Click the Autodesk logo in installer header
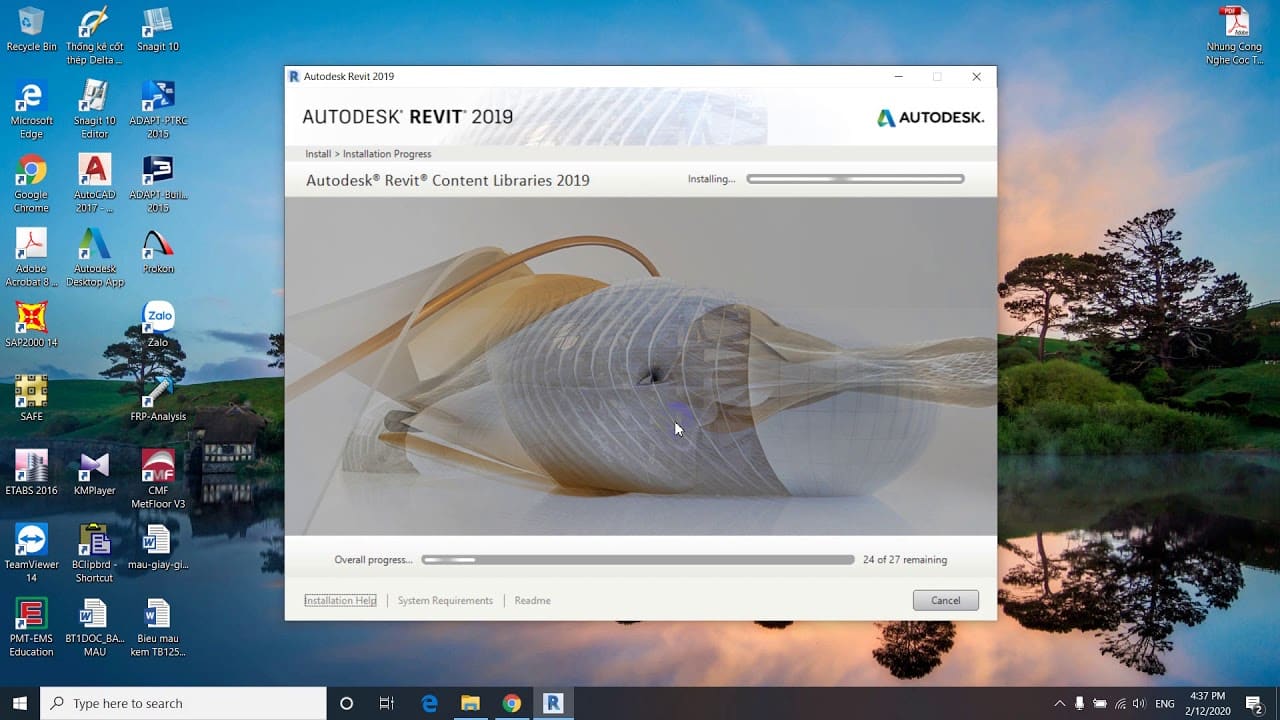Screen dimensions: 1280x720 [930, 117]
